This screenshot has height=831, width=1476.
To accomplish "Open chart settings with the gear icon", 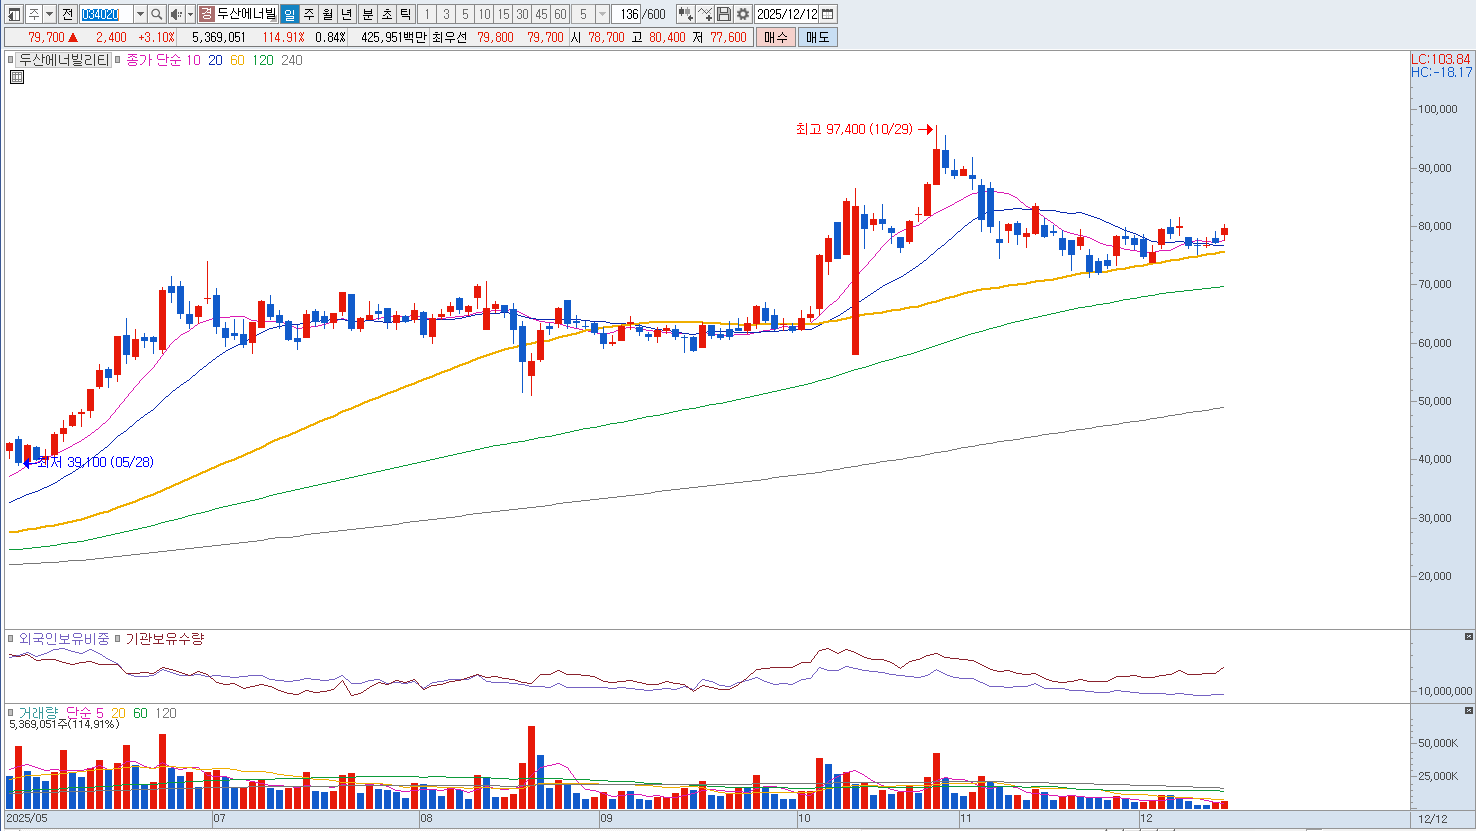I will [x=743, y=14].
